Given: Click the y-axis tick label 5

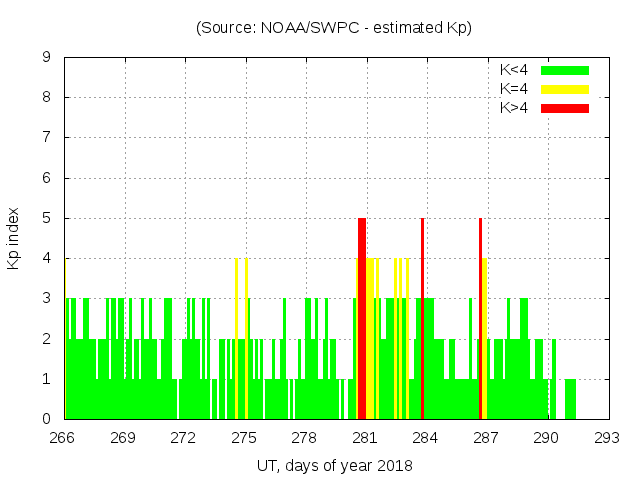Looking at the screenshot, I should 46,219.
